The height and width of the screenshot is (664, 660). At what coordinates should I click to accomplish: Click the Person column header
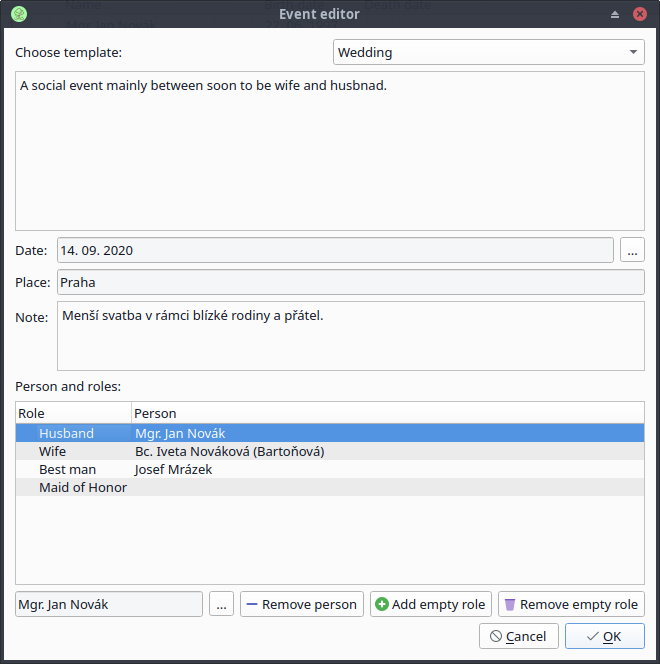(x=388, y=413)
